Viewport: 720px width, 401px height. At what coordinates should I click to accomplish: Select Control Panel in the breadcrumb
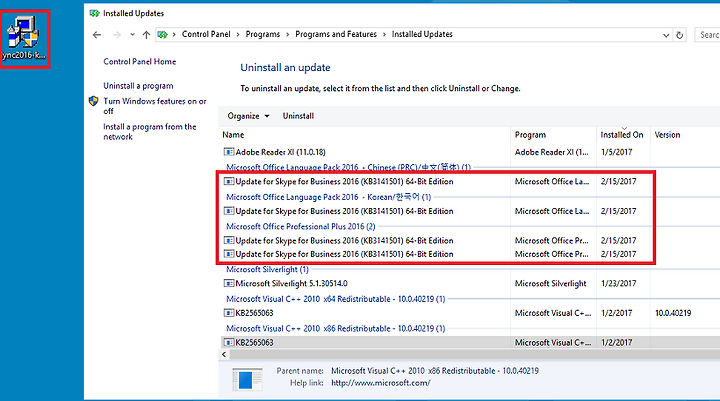tap(206, 34)
